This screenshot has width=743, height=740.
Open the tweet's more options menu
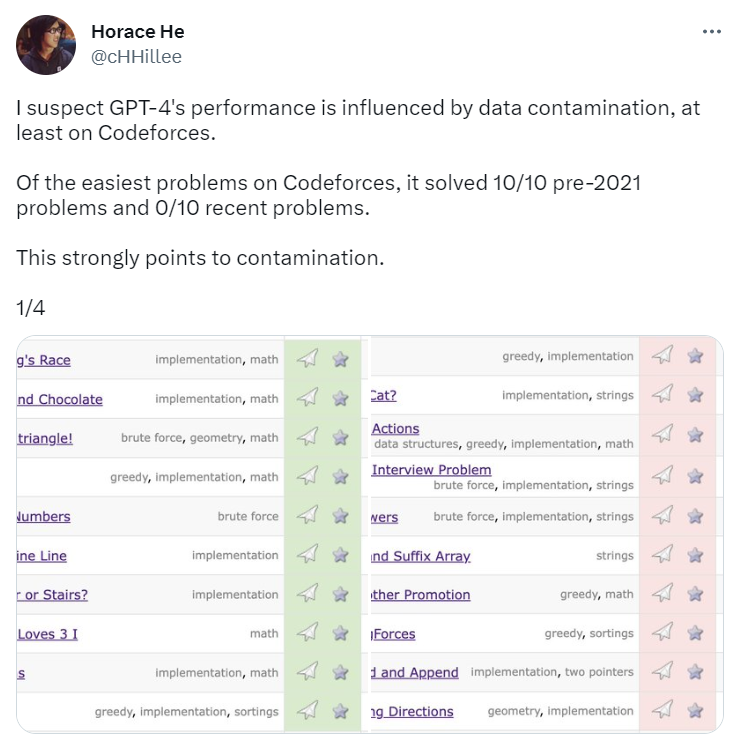click(x=711, y=32)
